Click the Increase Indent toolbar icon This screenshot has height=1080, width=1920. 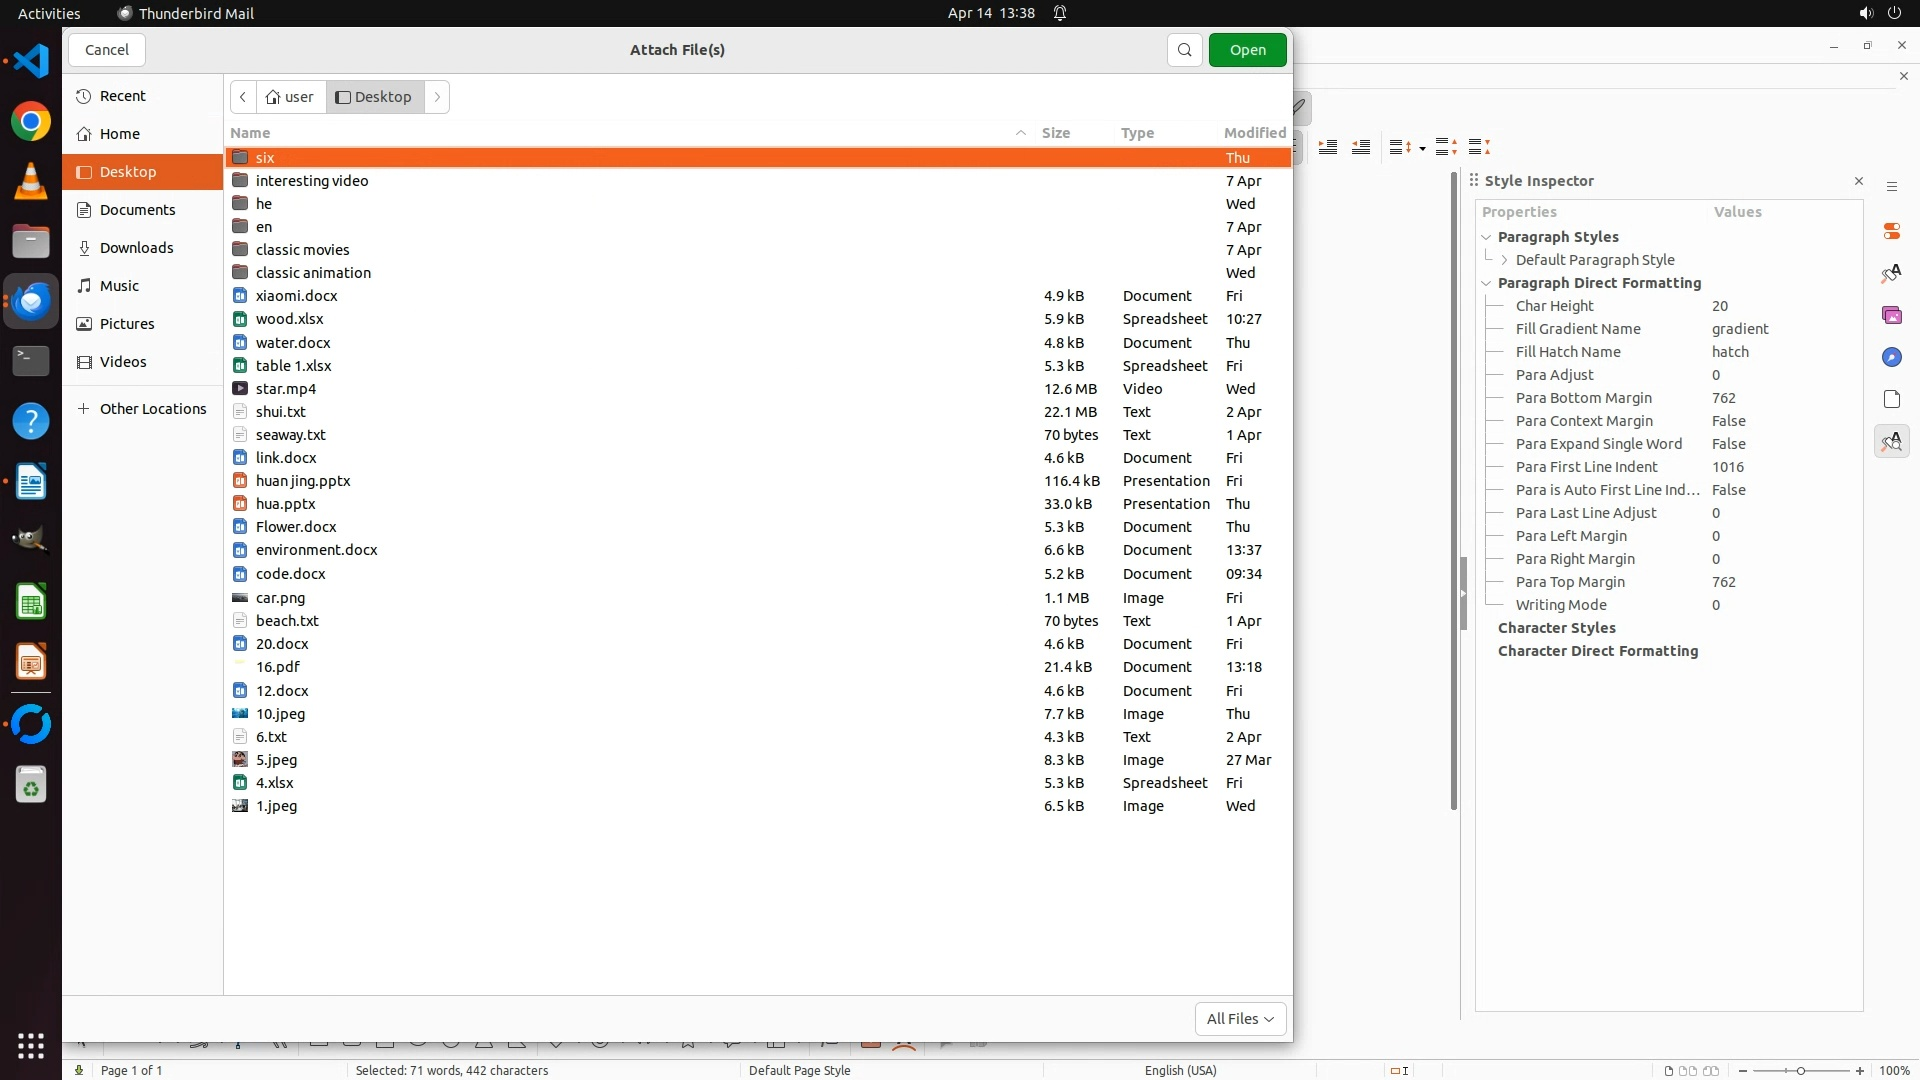1328,147
